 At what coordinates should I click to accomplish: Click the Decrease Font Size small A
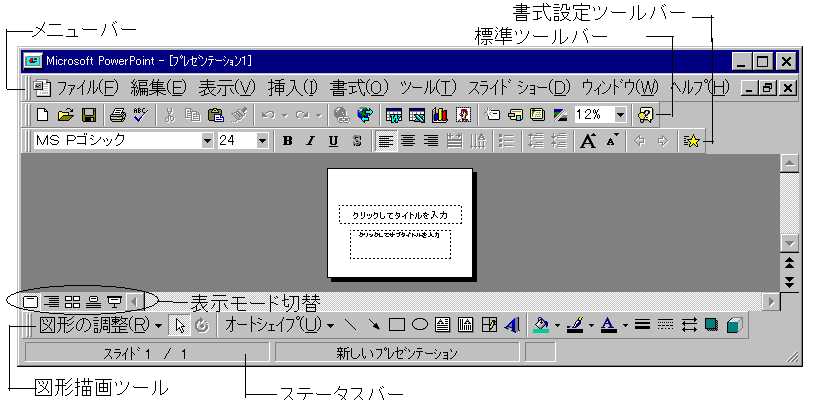click(612, 141)
